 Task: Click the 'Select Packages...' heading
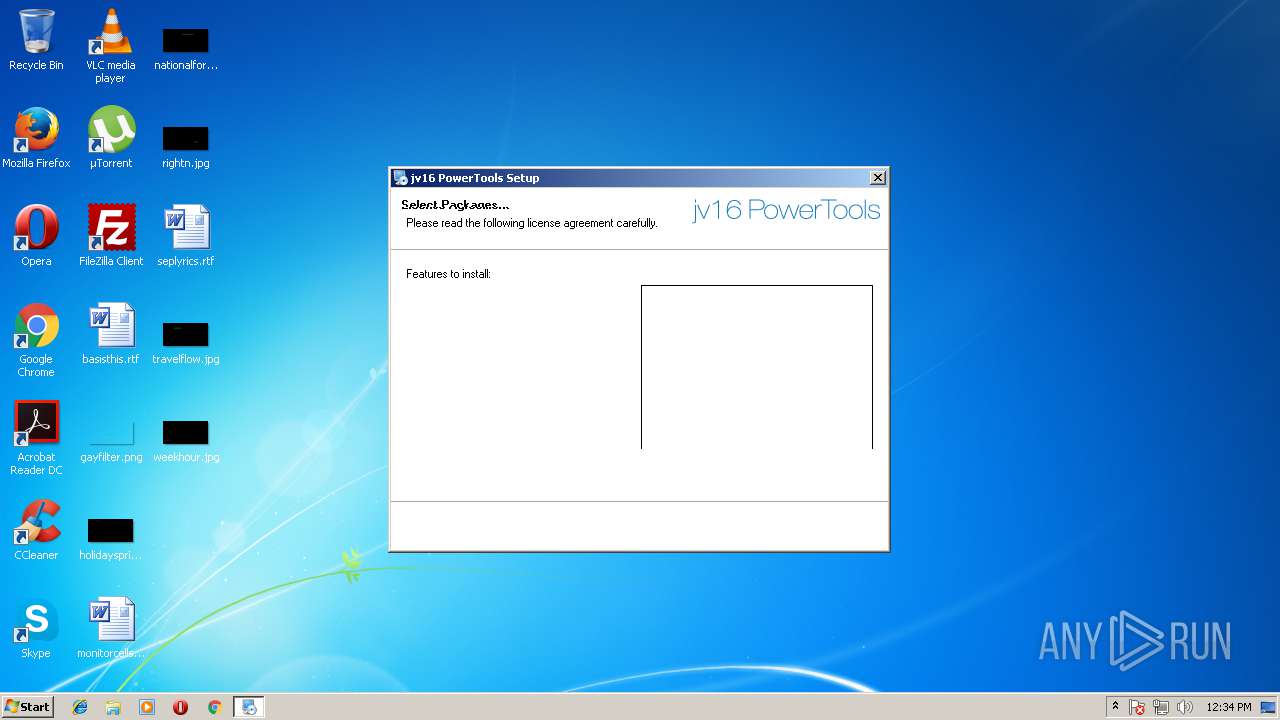point(455,205)
